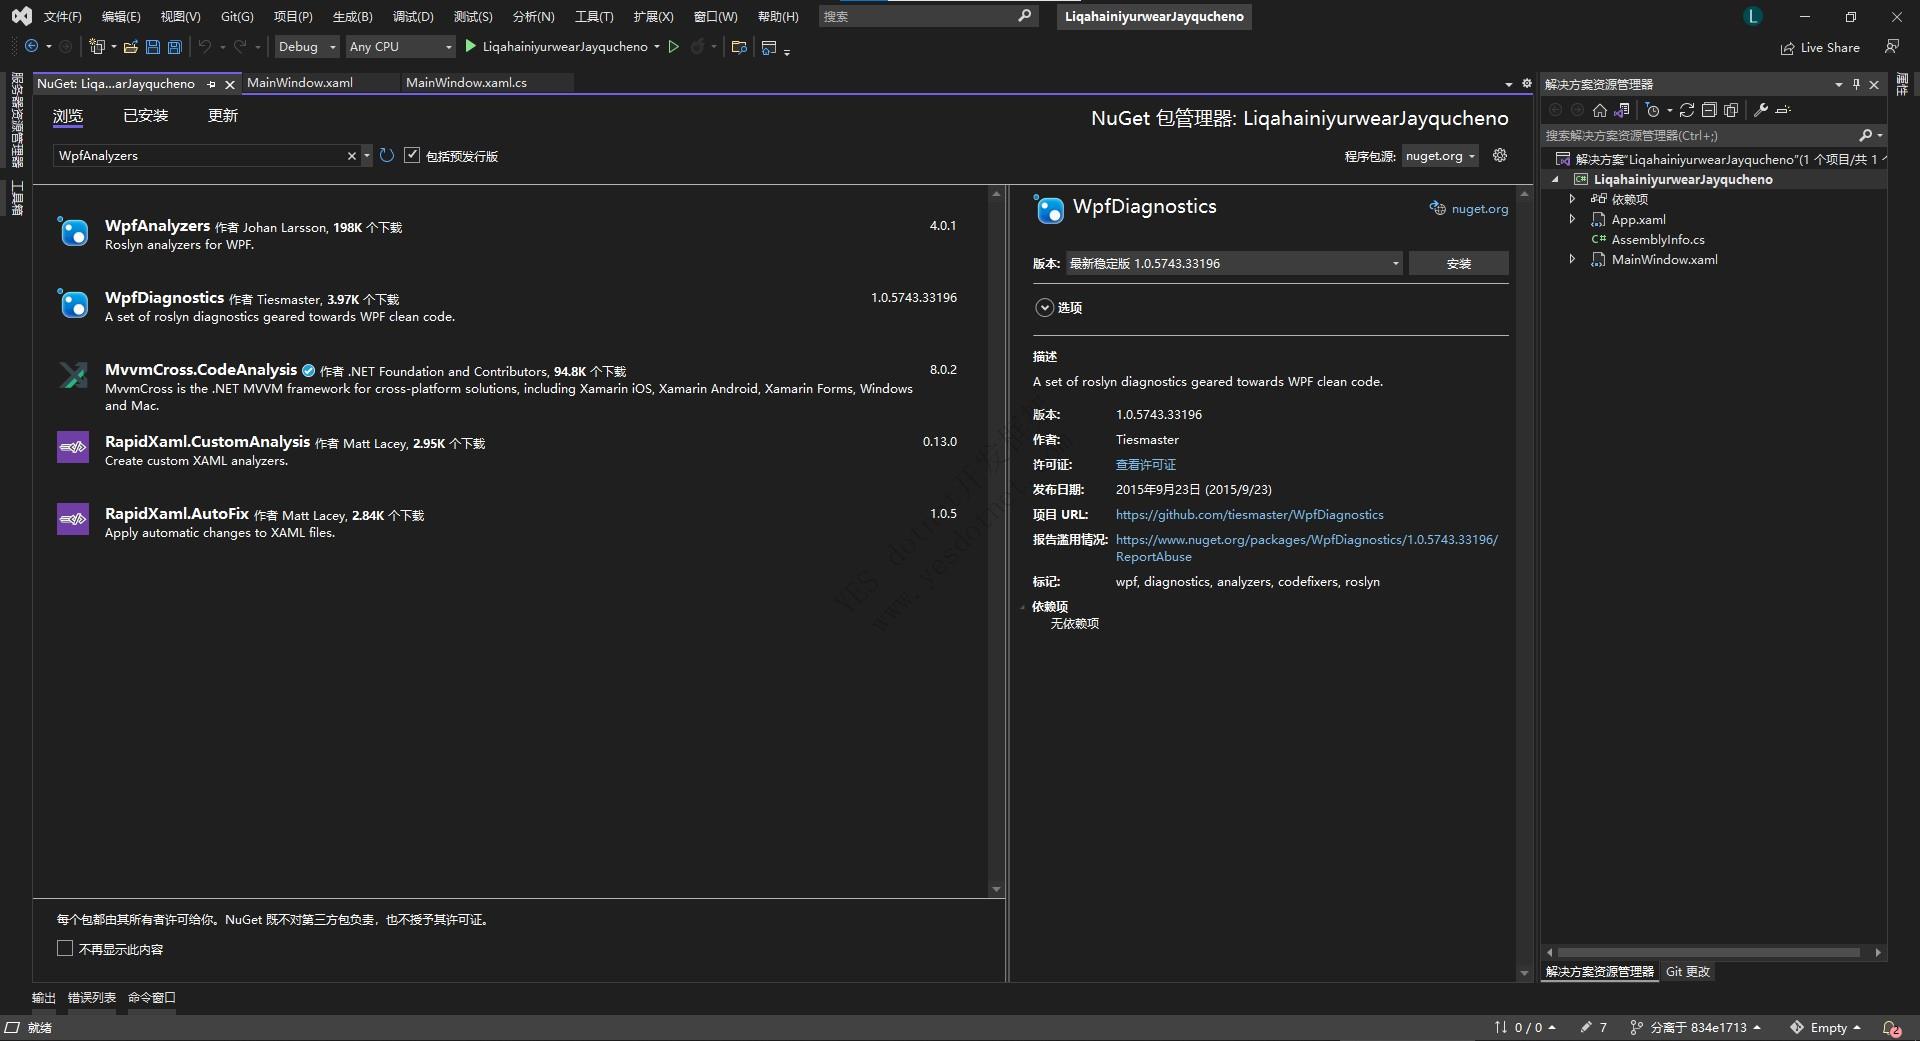Viewport: 1920px width, 1041px height.
Task: Open the report abuse link
Action: [1307, 548]
